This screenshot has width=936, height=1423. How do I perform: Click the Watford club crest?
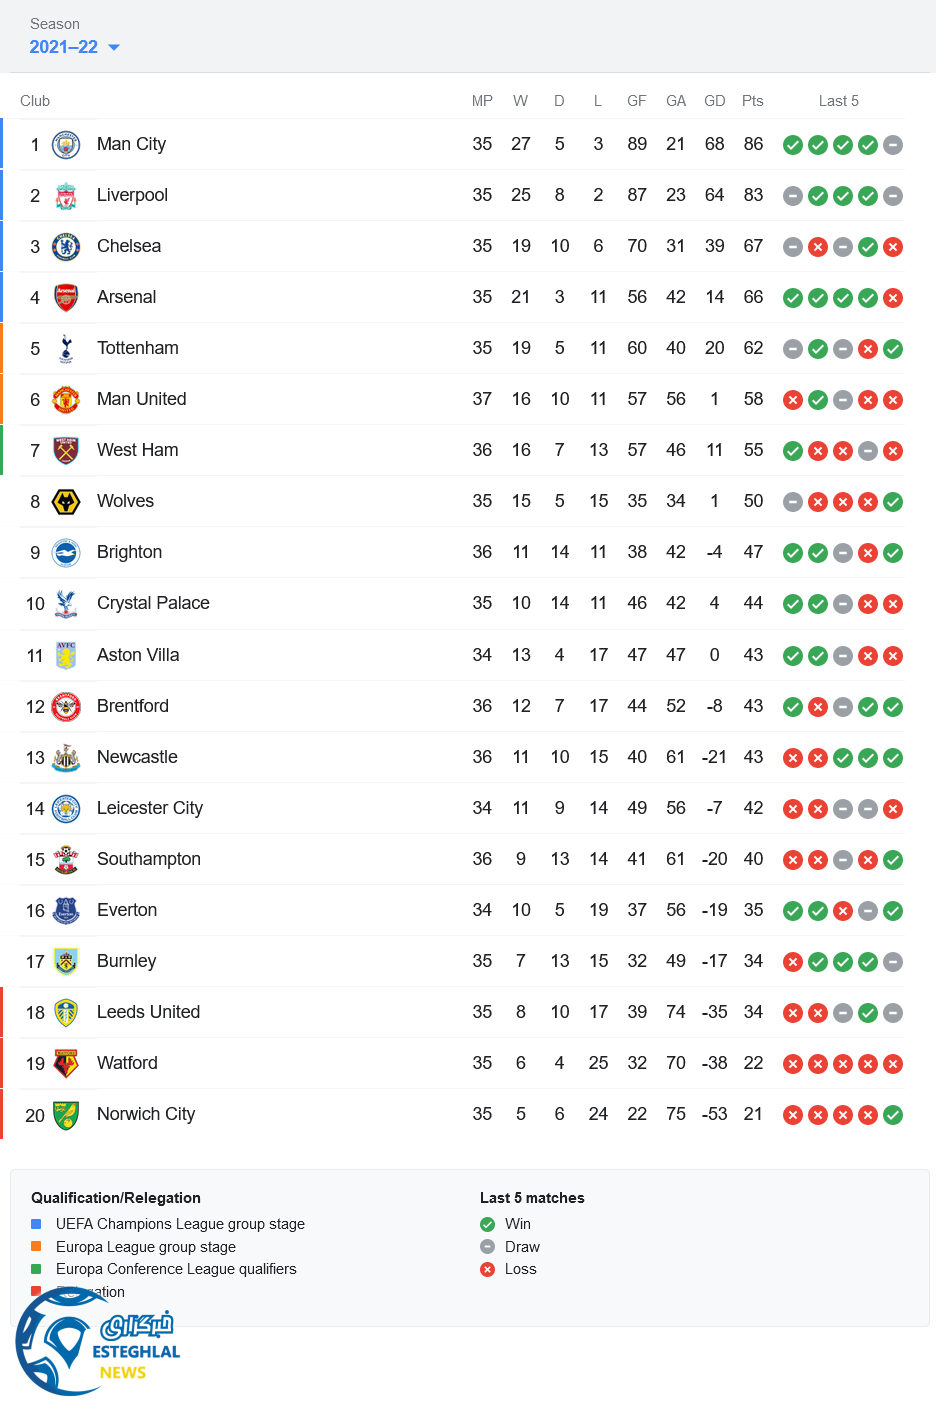click(x=66, y=1064)
